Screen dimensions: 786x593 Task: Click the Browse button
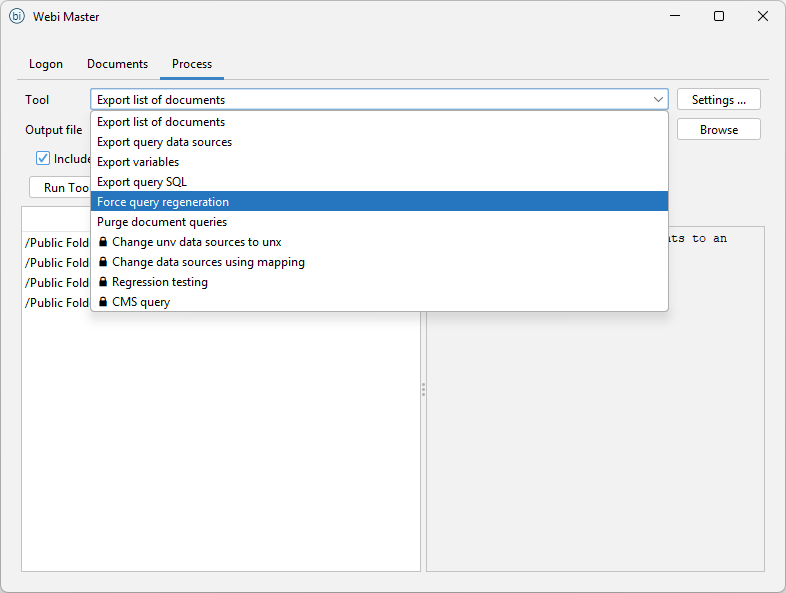[718, 130]
